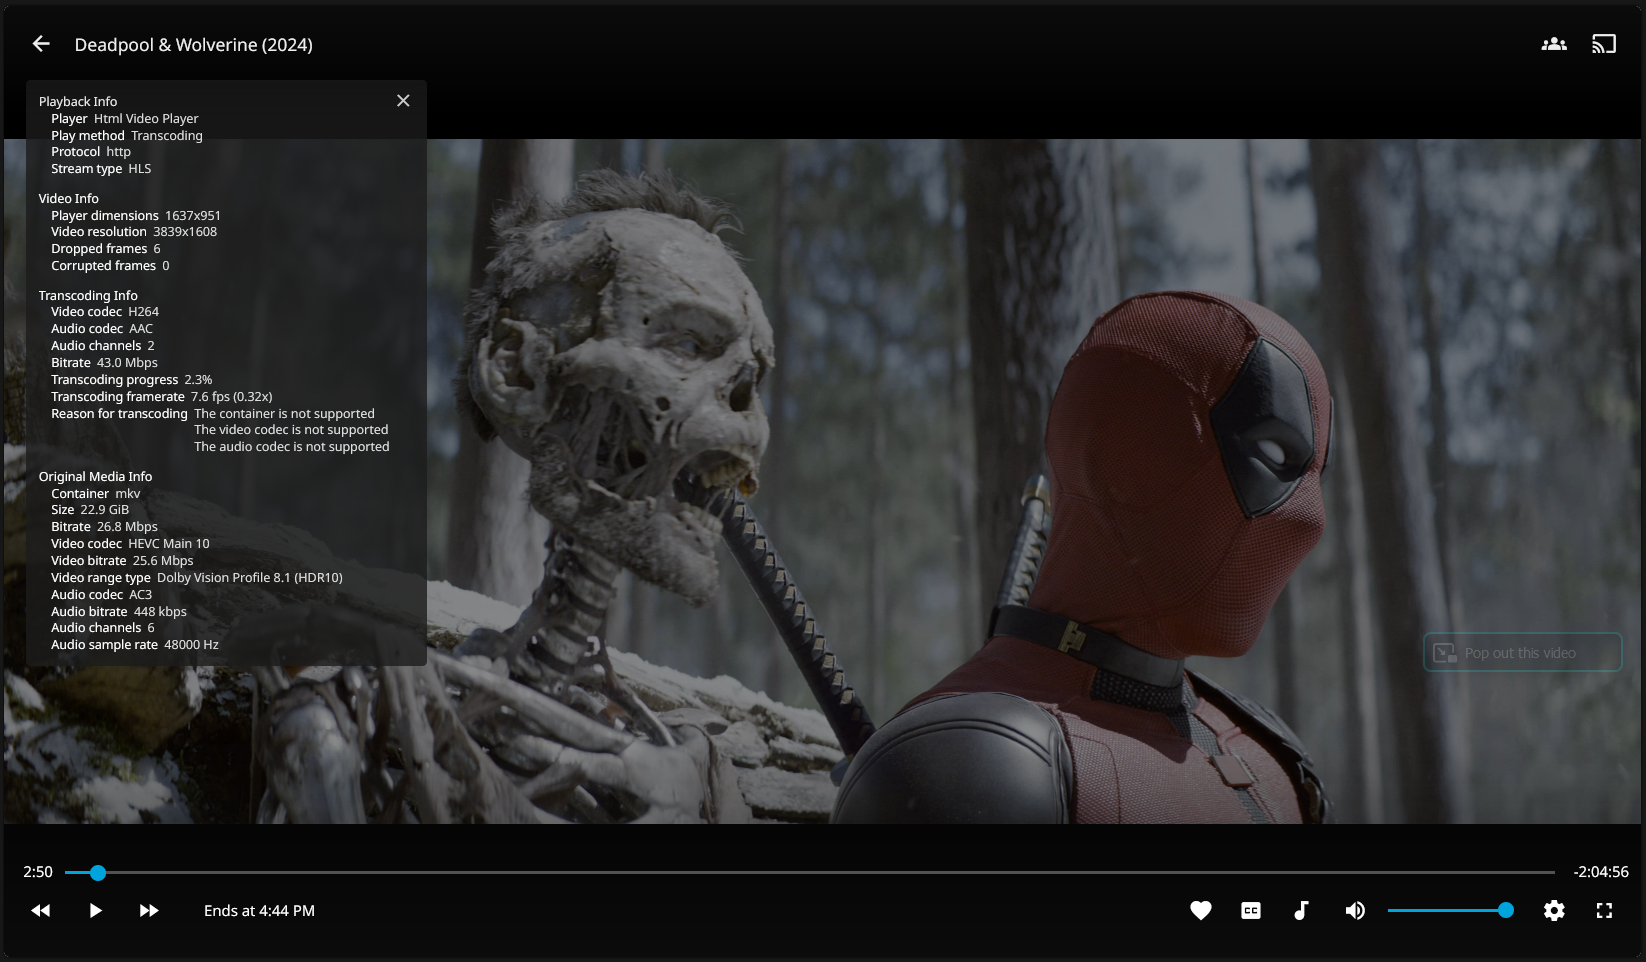Click the middle of the seek bar
Image resolution: width=1646 pixels, height=962 pixels.
[x=810, y=873]
